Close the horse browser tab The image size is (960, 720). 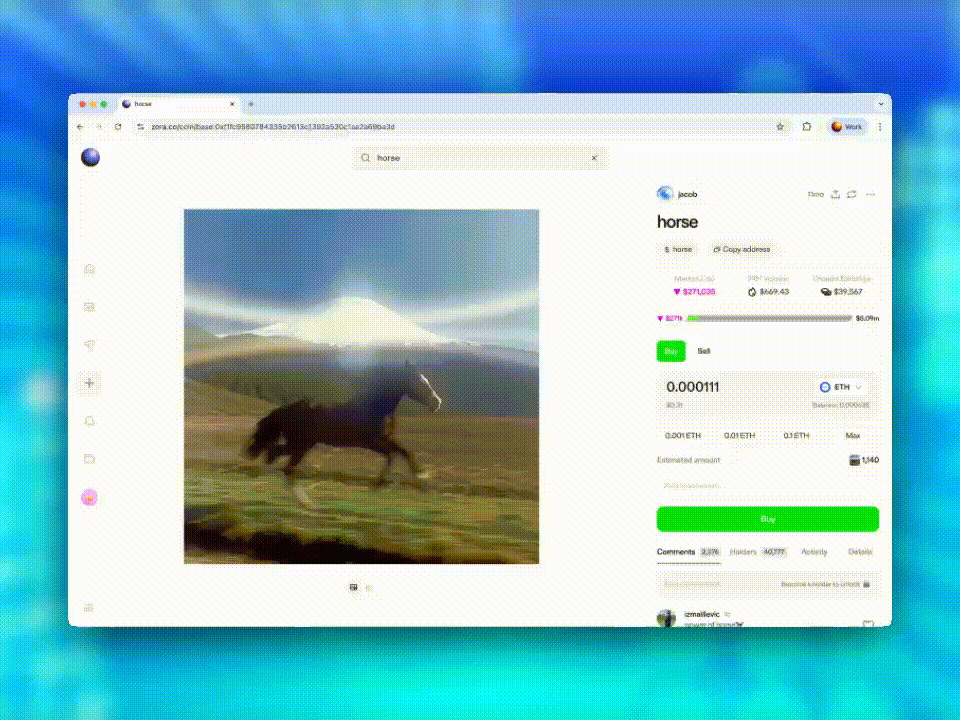pyautogui.click(x=232, y=104)
